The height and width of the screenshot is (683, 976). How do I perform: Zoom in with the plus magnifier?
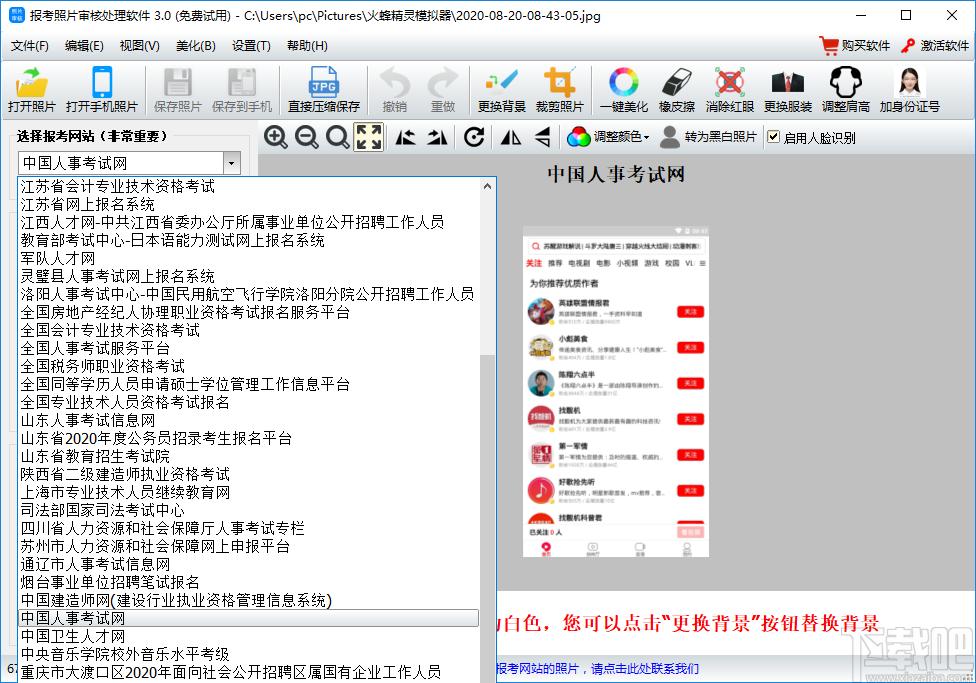point(276,136)
